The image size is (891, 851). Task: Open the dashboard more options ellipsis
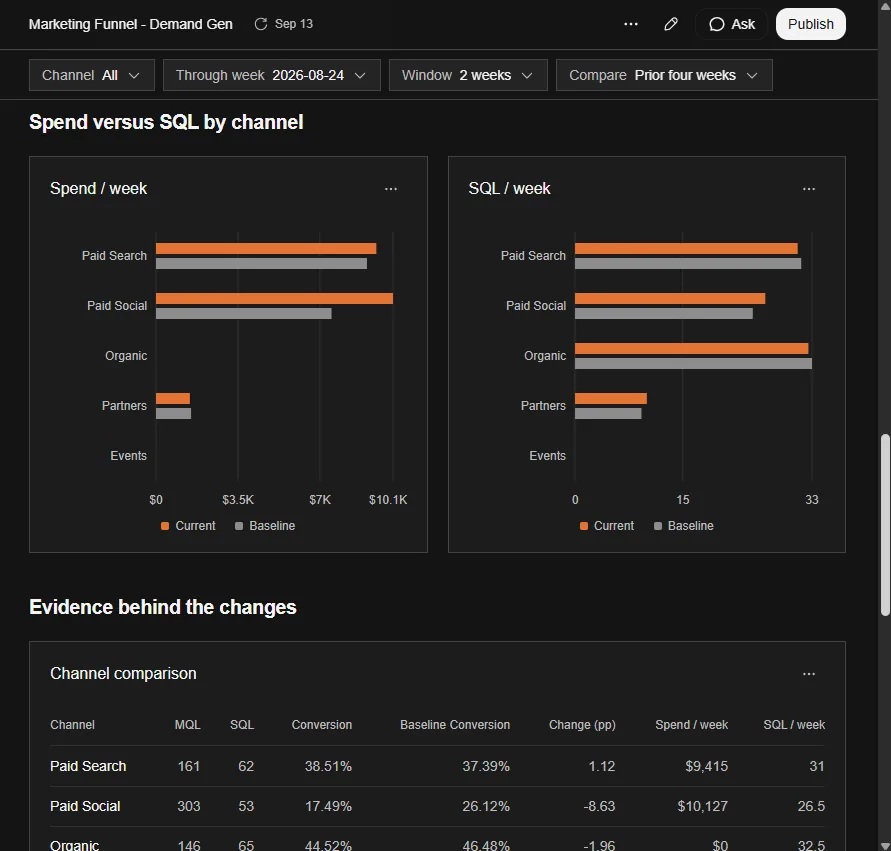(631, 24)
